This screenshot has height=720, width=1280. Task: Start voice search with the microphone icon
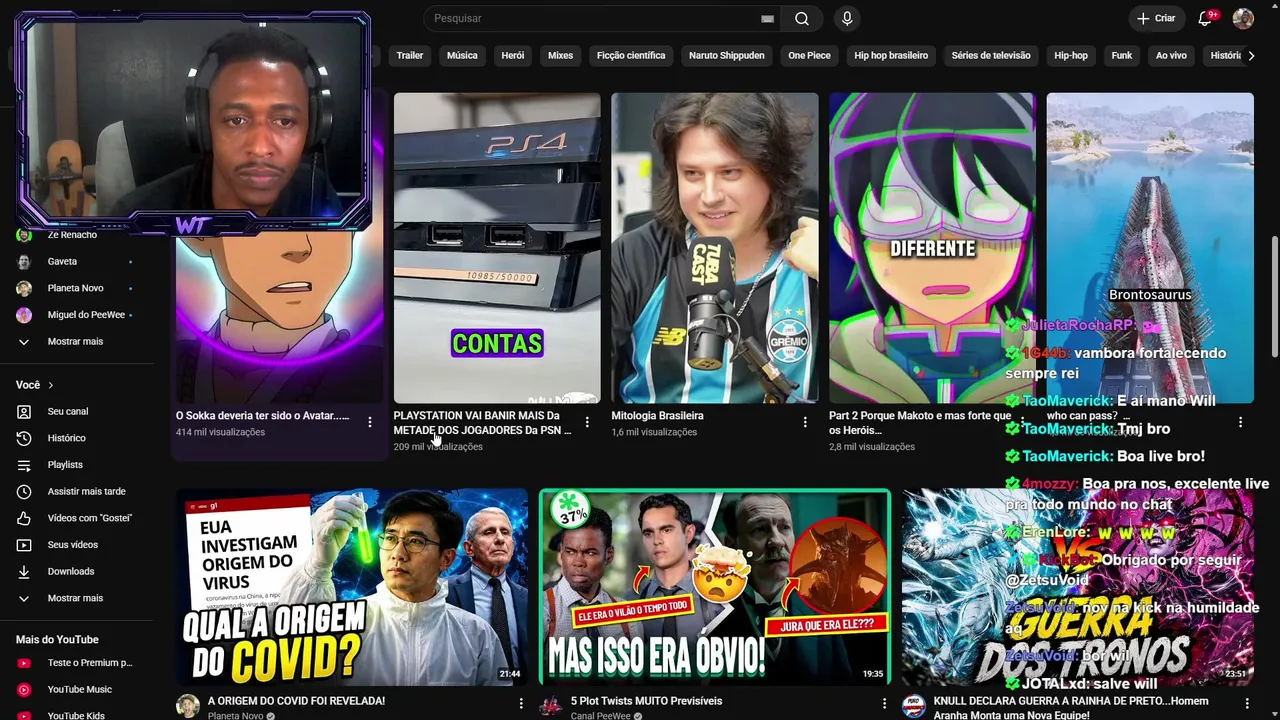click(x=848, y=18)
